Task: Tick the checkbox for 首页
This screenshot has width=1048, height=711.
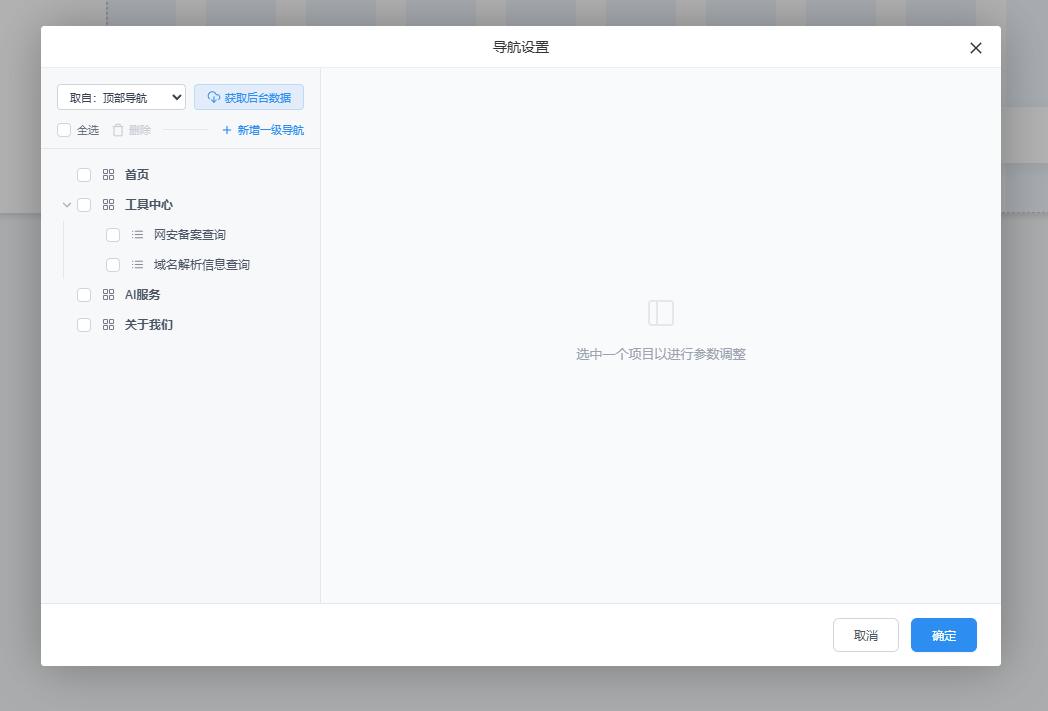Action: coord(84,175)
